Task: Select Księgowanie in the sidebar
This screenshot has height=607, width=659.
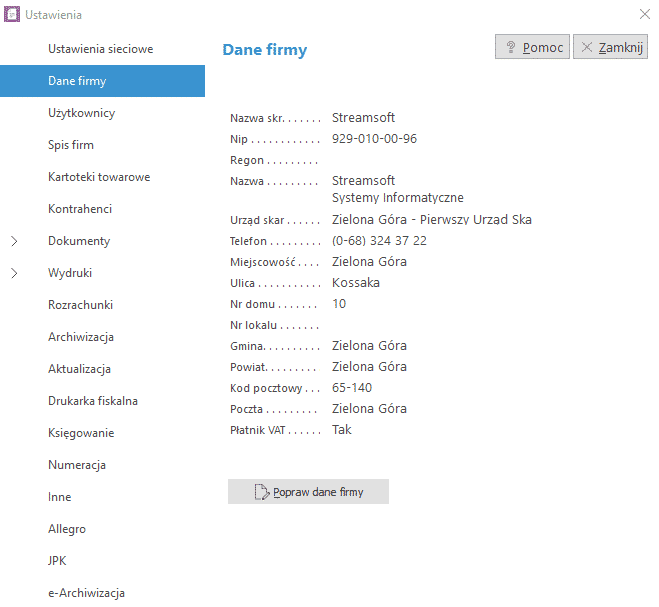Action: [x=81, y=433]
